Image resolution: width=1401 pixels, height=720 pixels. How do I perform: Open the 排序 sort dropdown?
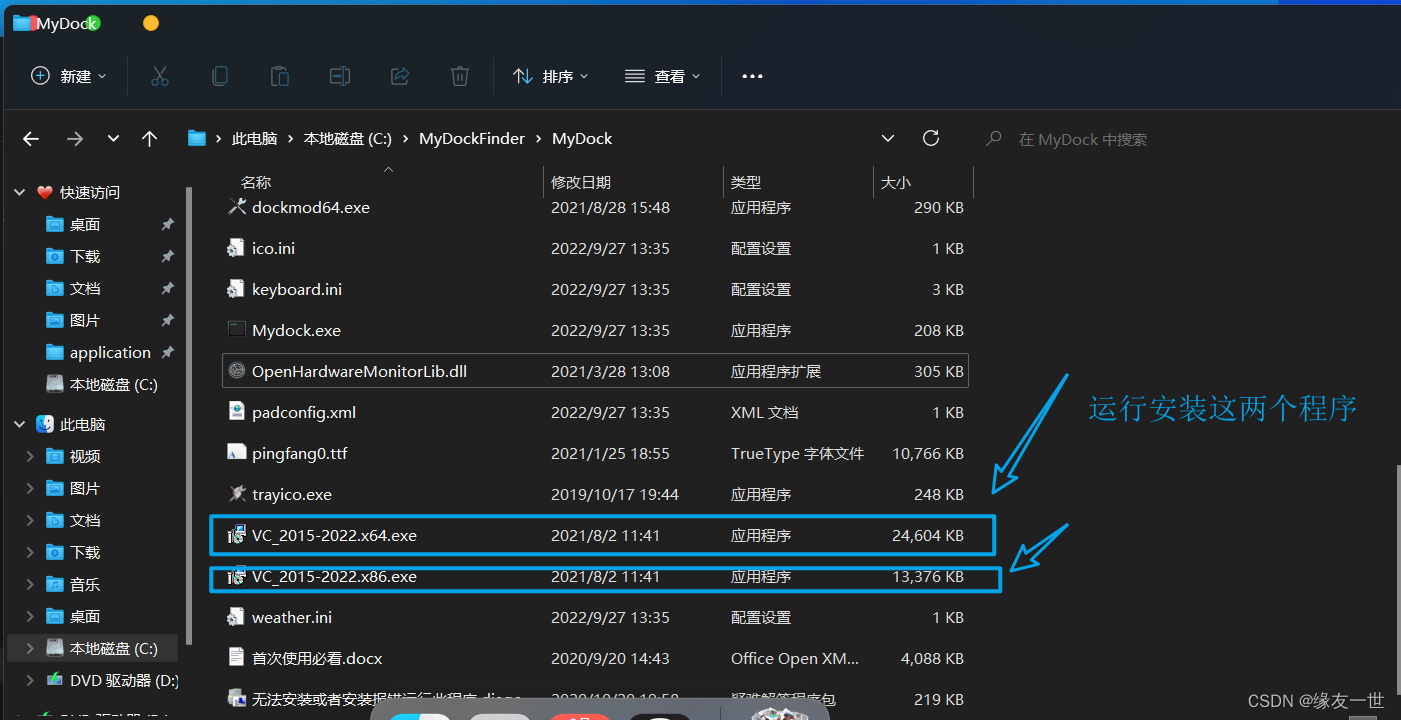click(x=550, y=76)
